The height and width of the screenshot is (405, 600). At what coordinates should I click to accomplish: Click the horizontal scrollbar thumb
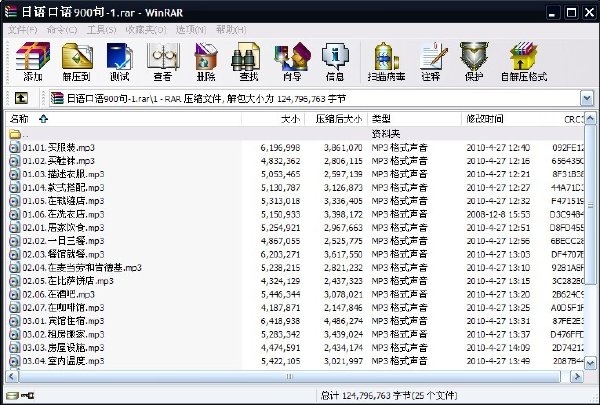click(290, 376)
